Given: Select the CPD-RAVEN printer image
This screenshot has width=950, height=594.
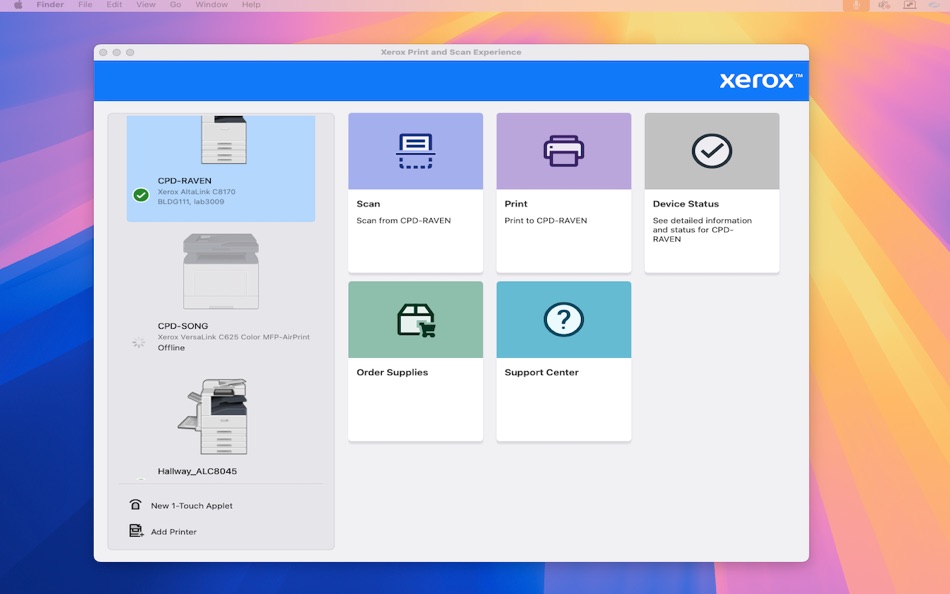Looking at the screenshot, I should [x=224, y=140].
